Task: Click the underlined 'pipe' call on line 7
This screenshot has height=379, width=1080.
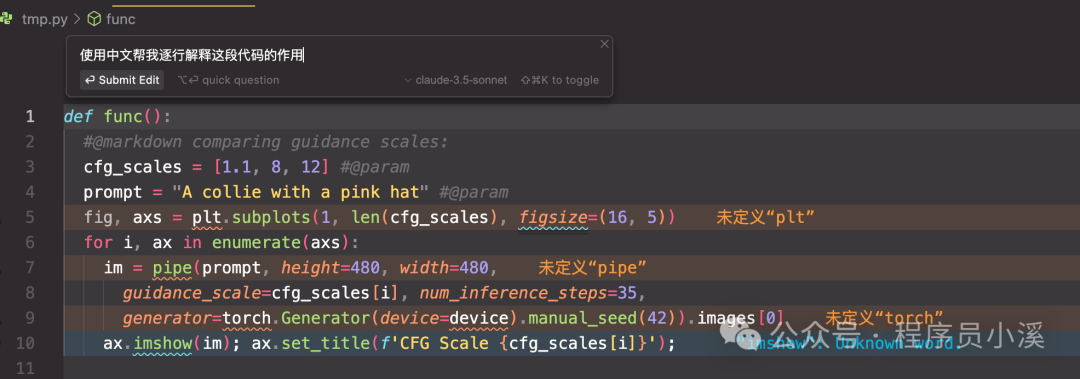Action: click(172, 268)
